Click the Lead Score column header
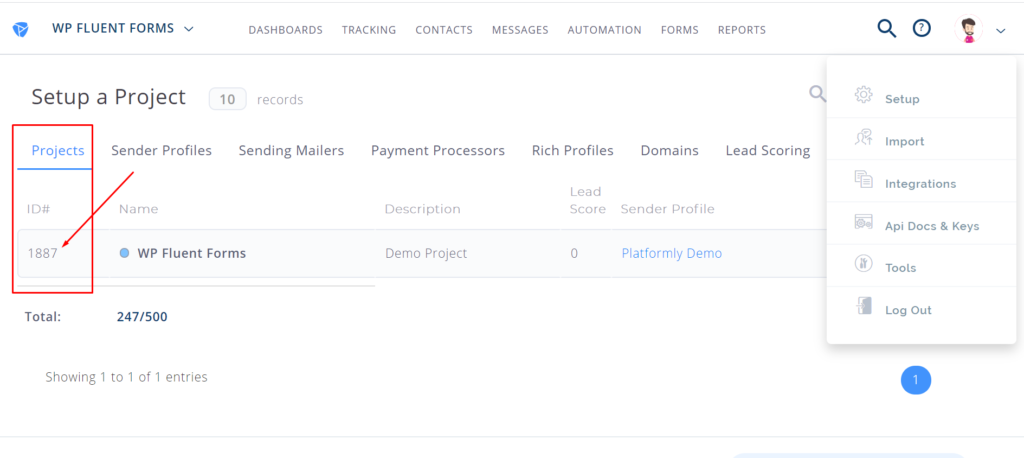This screenshot has height=458, width=1024. coord(587,200)
